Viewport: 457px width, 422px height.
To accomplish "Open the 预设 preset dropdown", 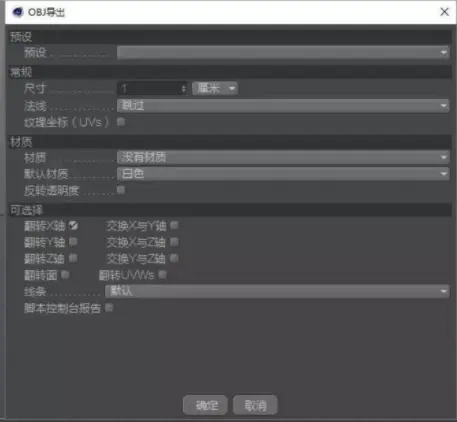I will click(x=283, y=53).
